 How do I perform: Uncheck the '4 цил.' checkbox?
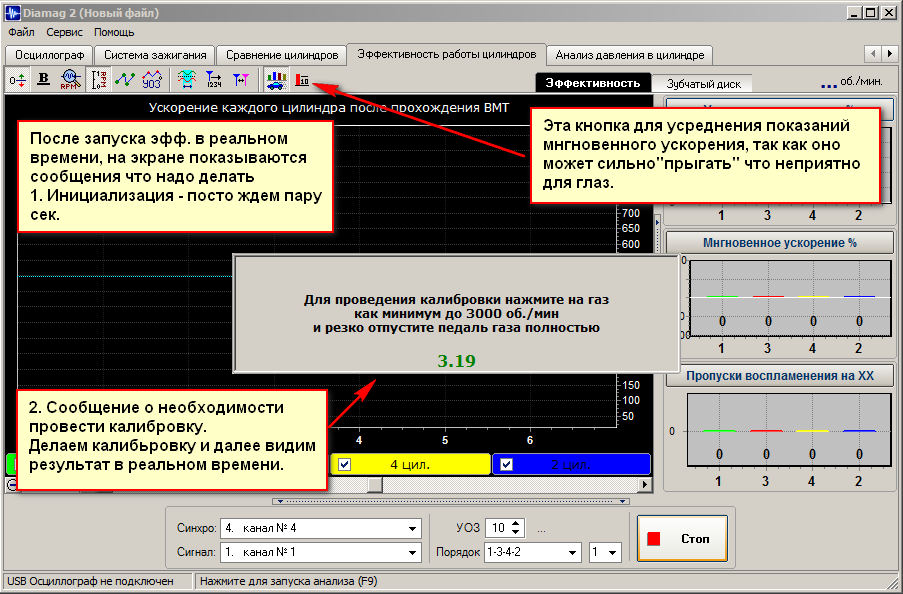pos(344,464)
